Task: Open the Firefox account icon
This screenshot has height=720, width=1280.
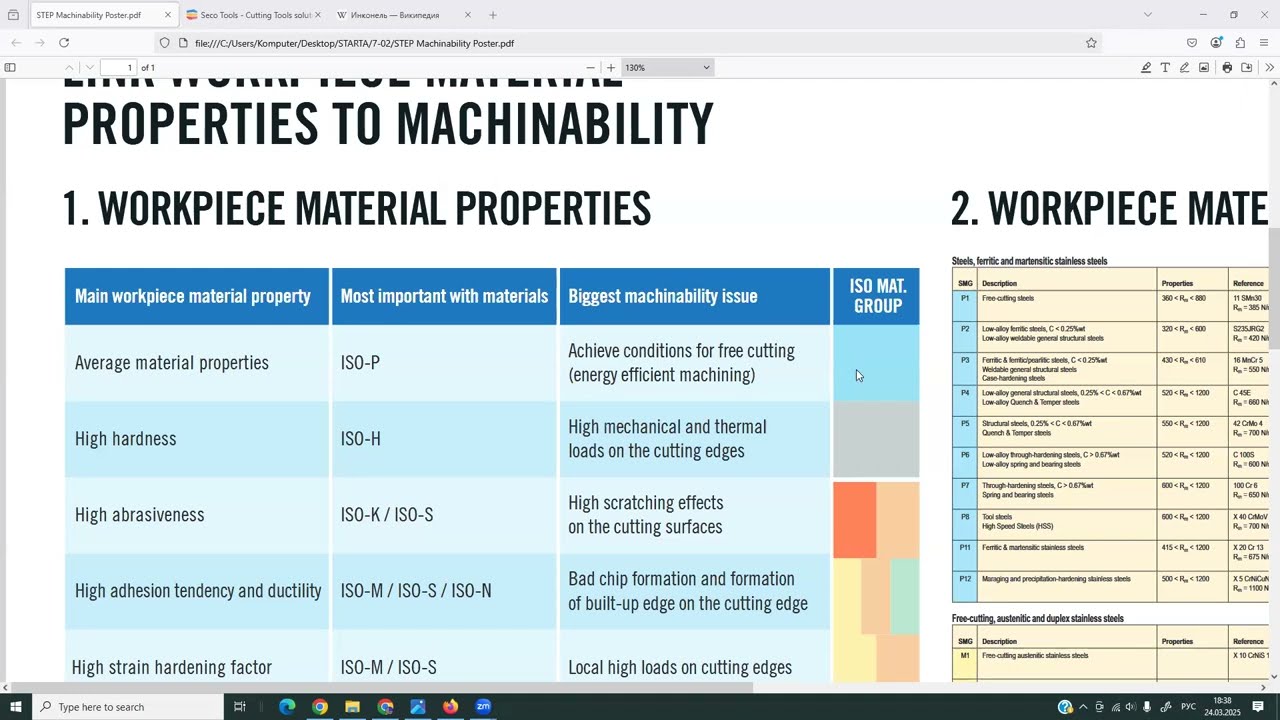Action: [x=1216, y=43]
